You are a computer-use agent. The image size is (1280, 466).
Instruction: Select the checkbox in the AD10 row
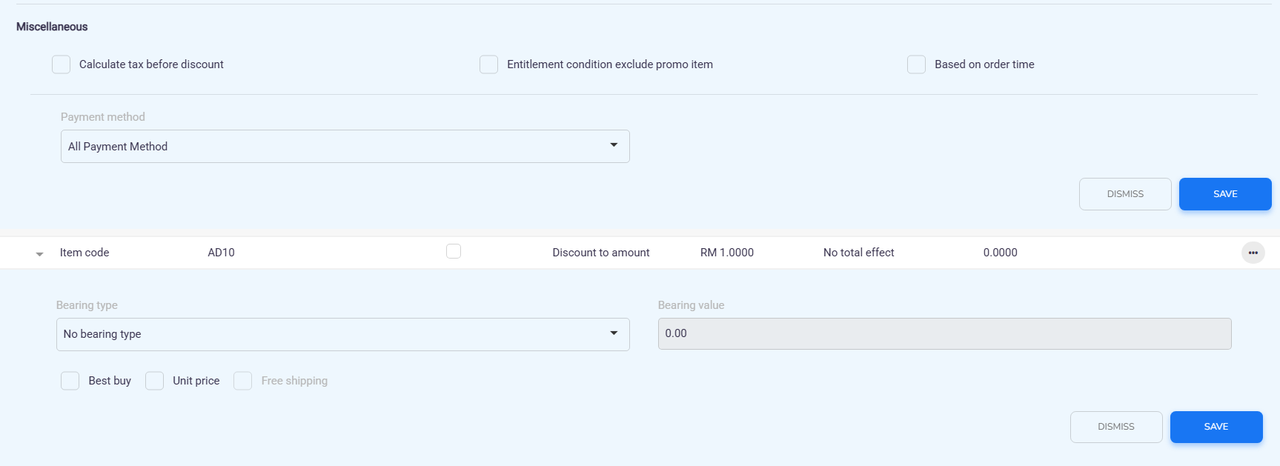pyautogui.click(x=454, y=252)
